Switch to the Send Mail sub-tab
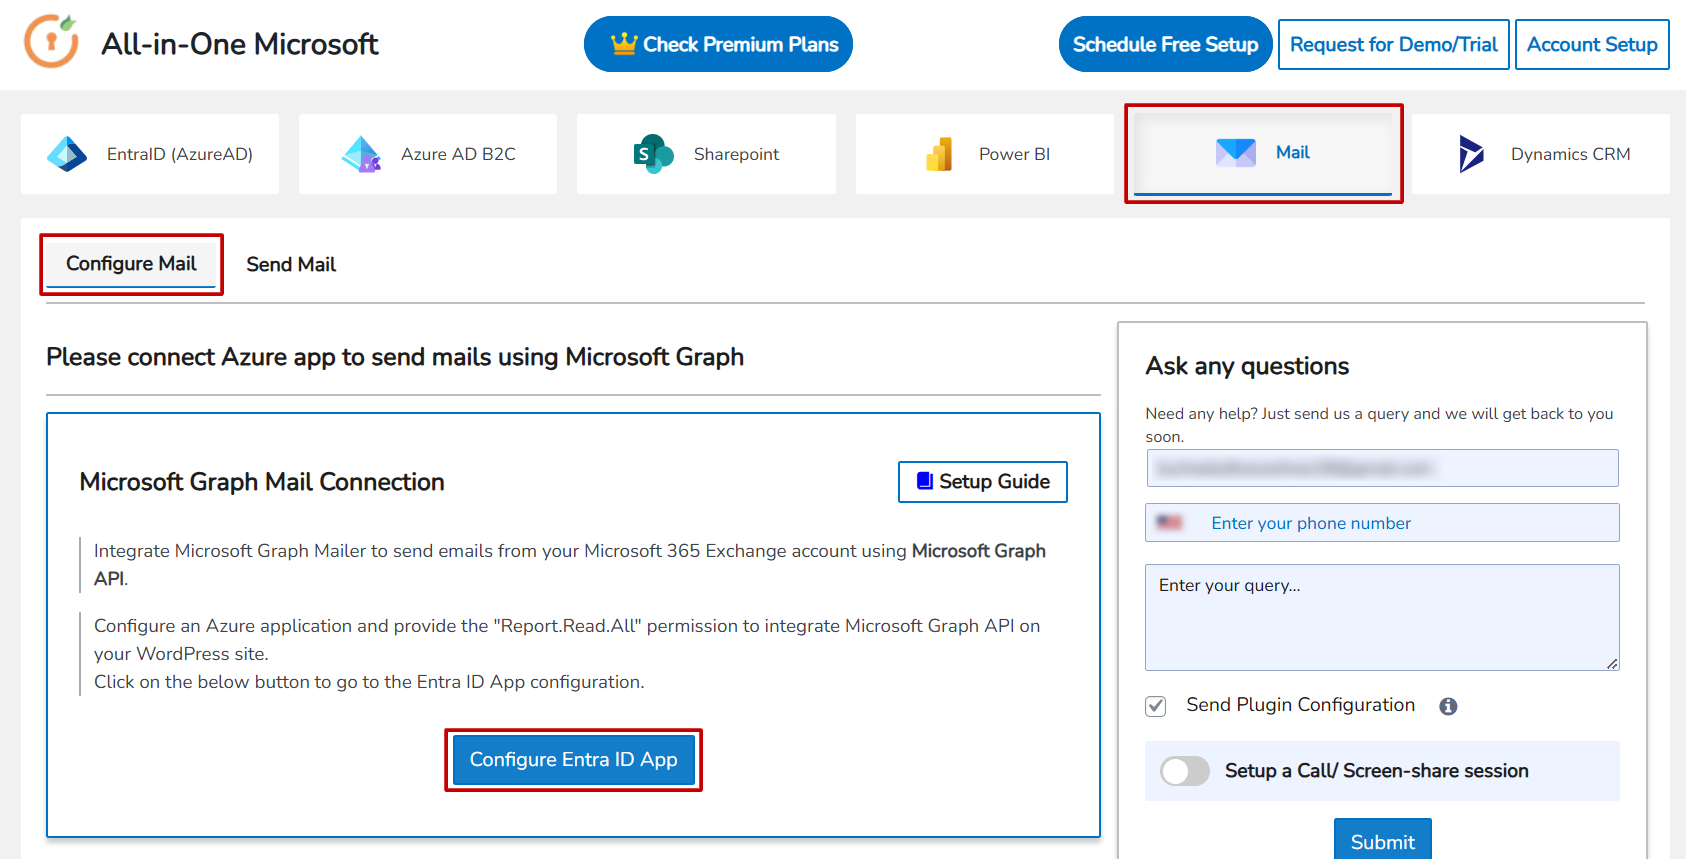The image size is (1686, 859). (x=291, y=264)
